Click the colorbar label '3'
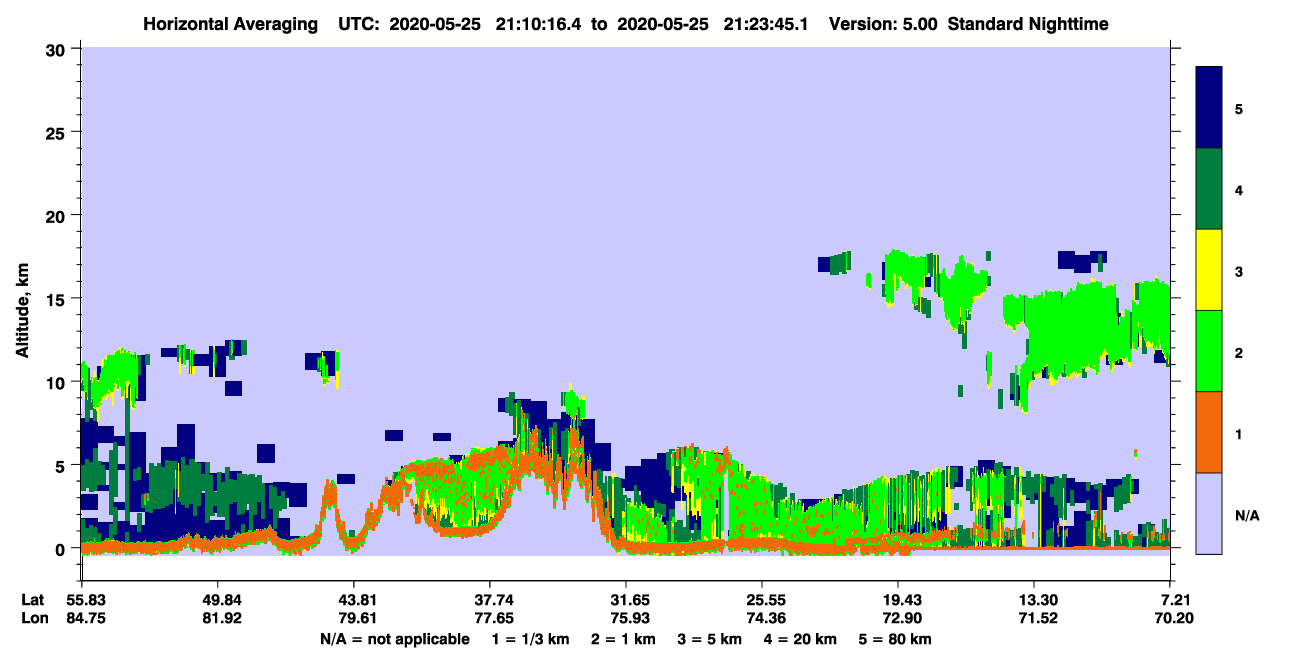 click(x=1239, y=271)
